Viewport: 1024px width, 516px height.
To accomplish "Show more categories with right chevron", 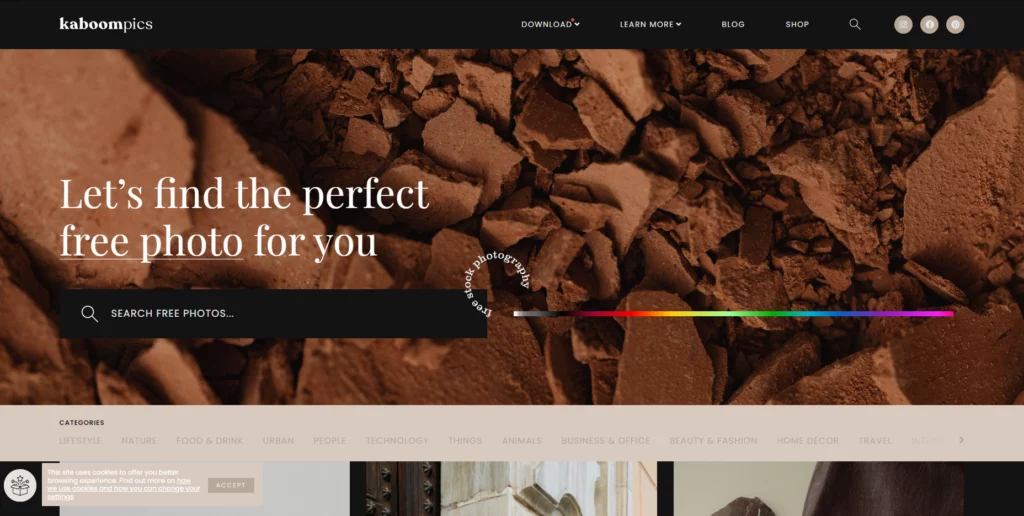I will [961, 440].
